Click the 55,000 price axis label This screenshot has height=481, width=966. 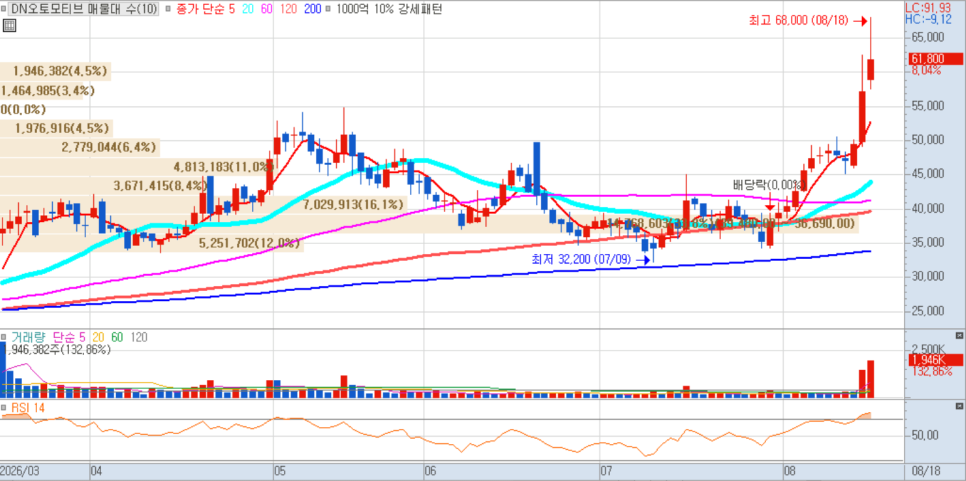pyautogui.click(x=927, y=105)
